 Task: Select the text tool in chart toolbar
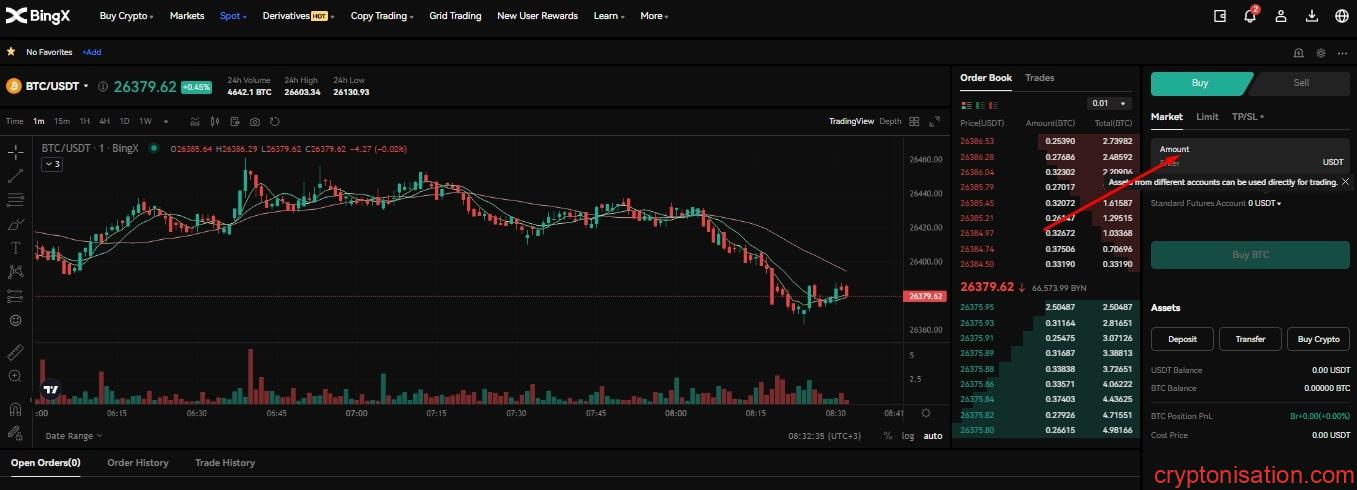(x=15, y=248)
